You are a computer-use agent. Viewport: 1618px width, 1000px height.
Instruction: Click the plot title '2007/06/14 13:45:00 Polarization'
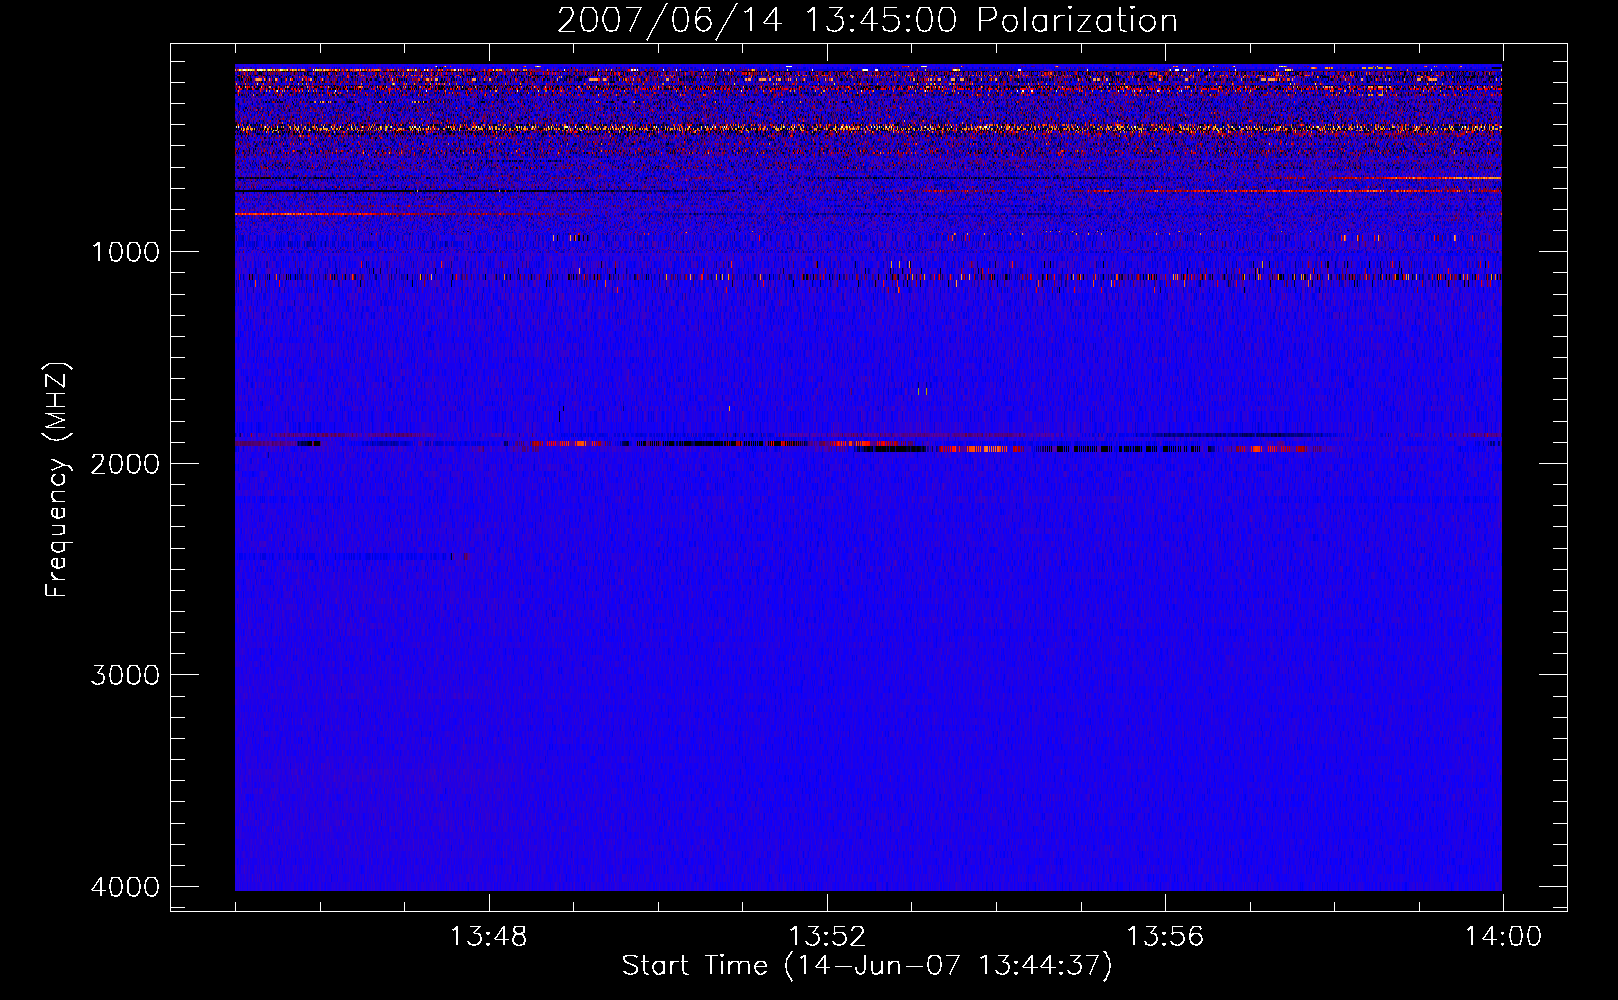[867, 21]
